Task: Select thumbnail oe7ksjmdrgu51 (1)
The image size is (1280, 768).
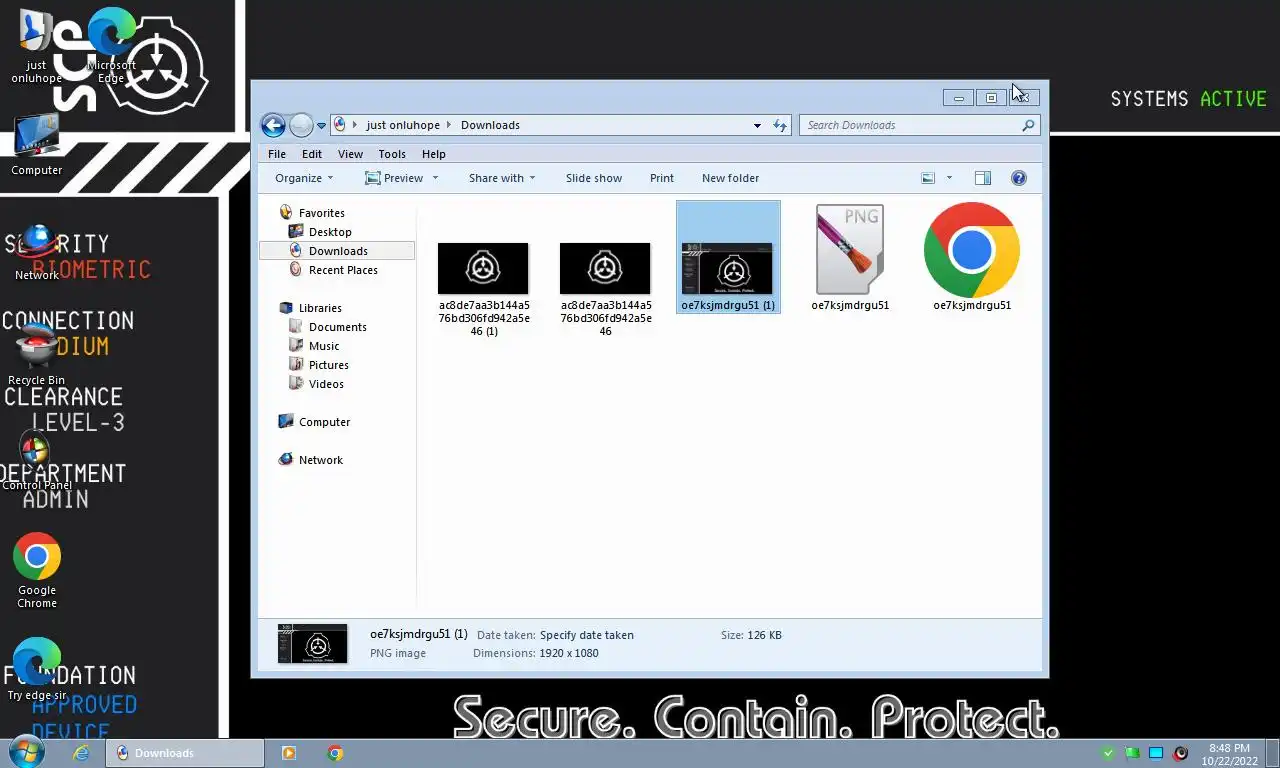Action: (728, 258)
